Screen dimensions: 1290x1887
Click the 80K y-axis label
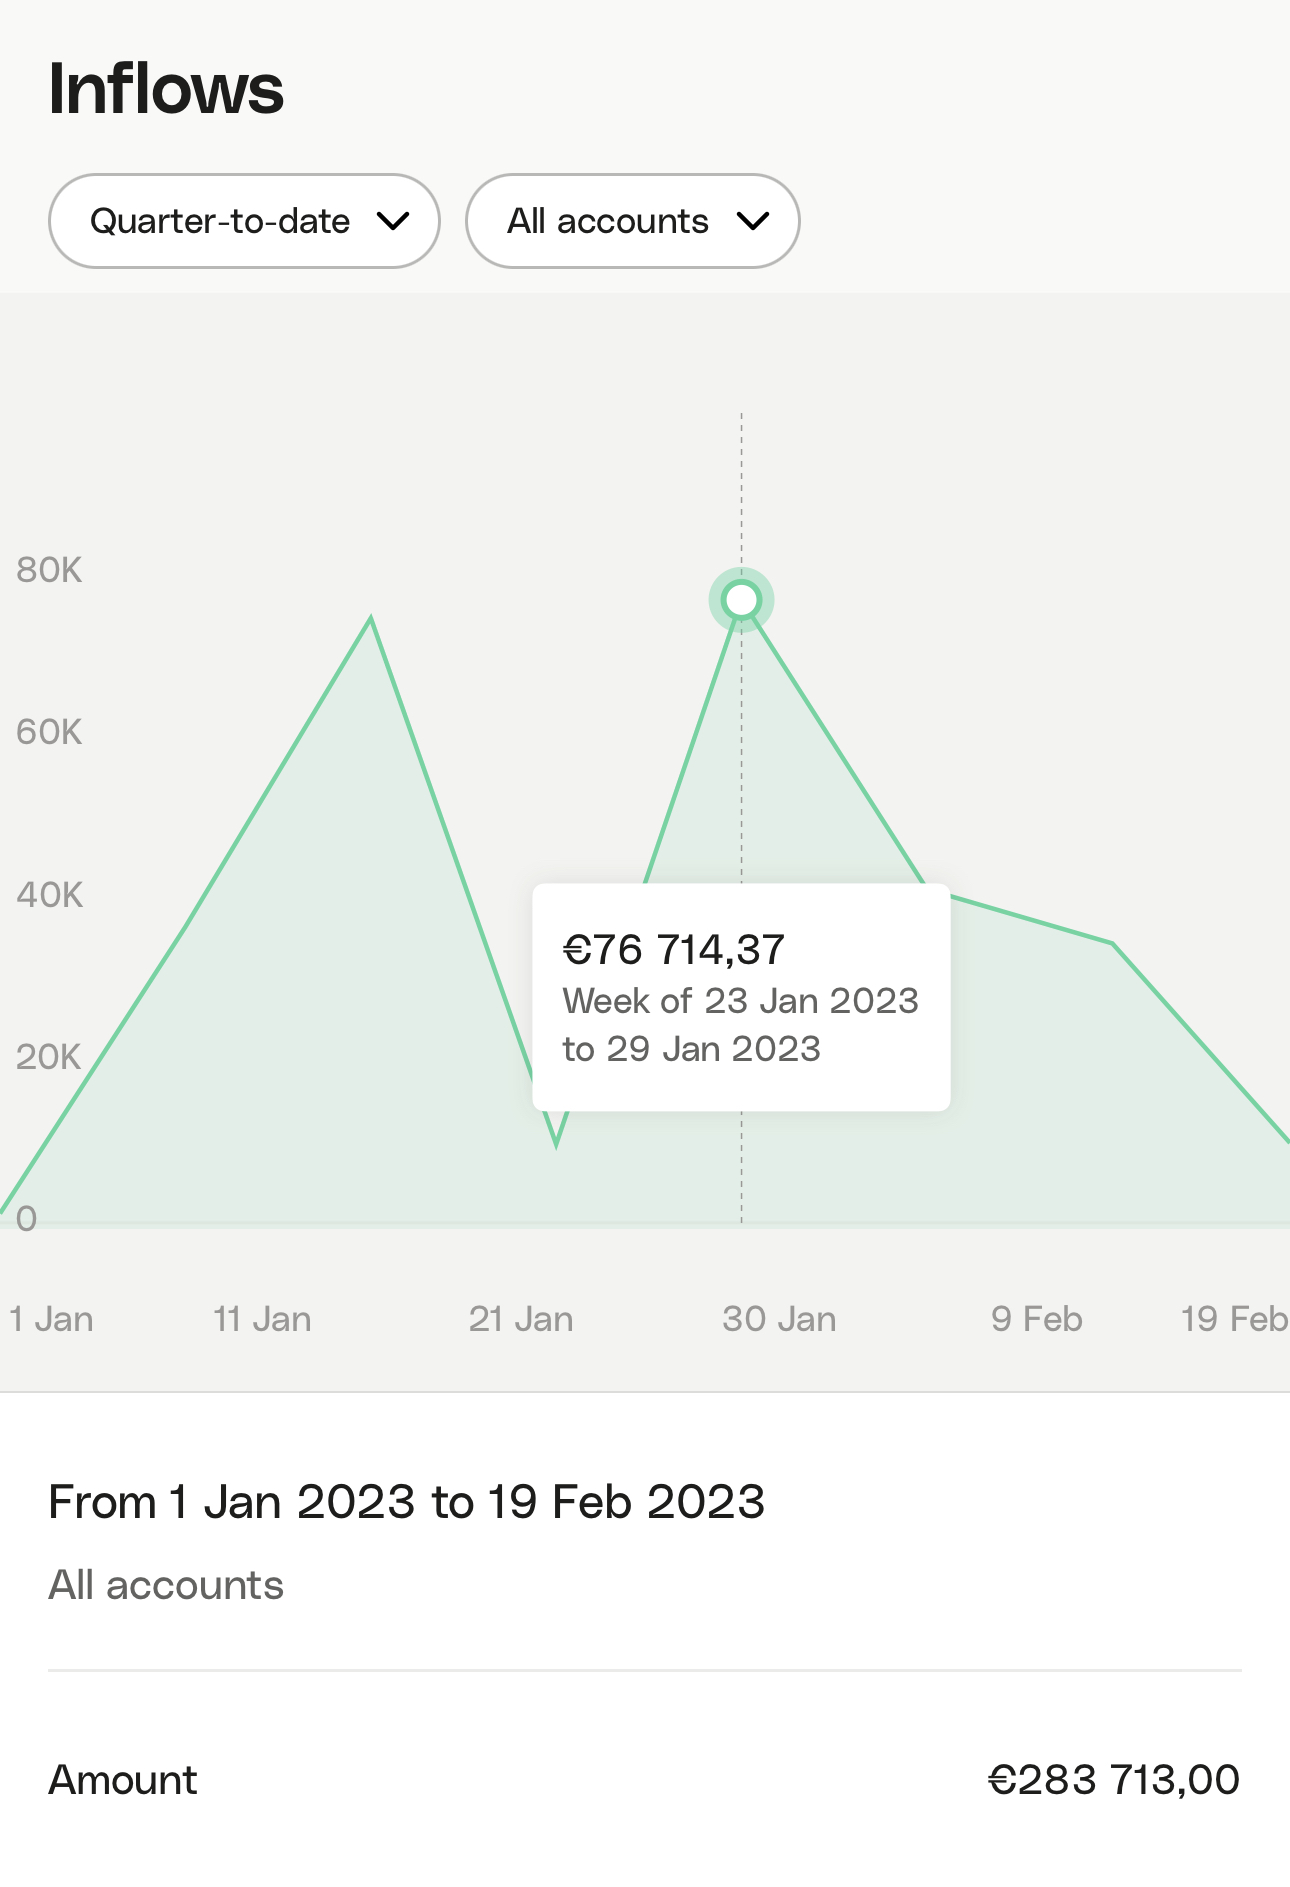pos(49,570)
